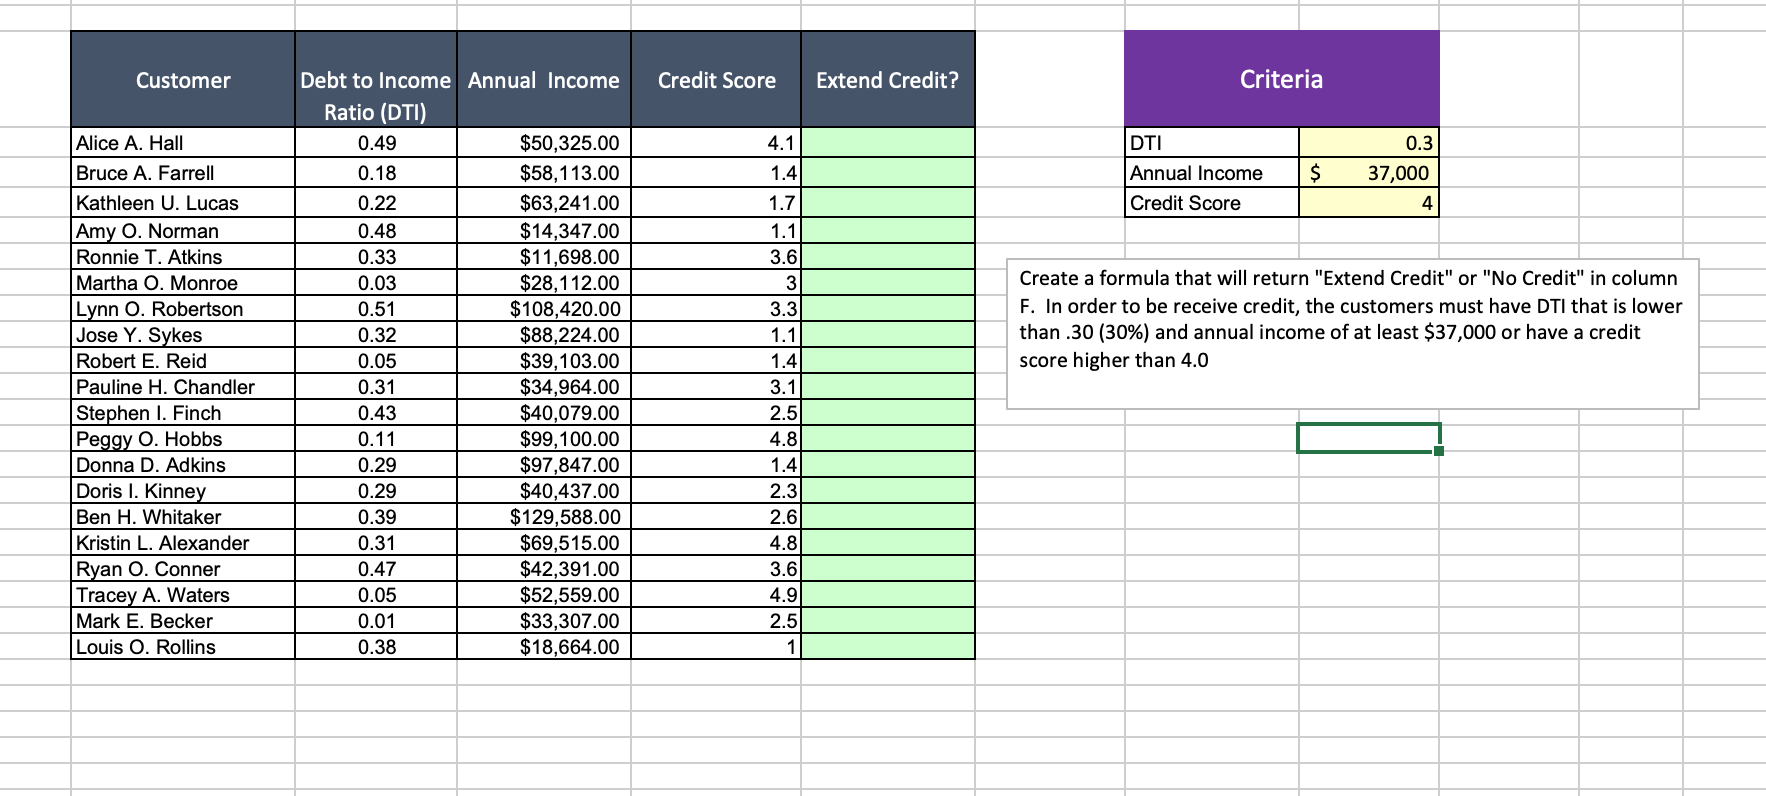Select the Ryan O. Conner cell
This screenshot has width=1766, height=796.
click(x=183, y=569)
